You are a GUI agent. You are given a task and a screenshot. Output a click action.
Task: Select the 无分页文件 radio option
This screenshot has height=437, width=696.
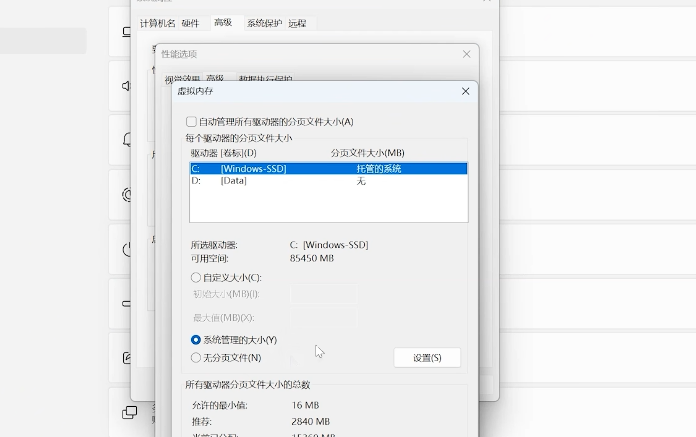pyautogui.click(x=196, y=357)
